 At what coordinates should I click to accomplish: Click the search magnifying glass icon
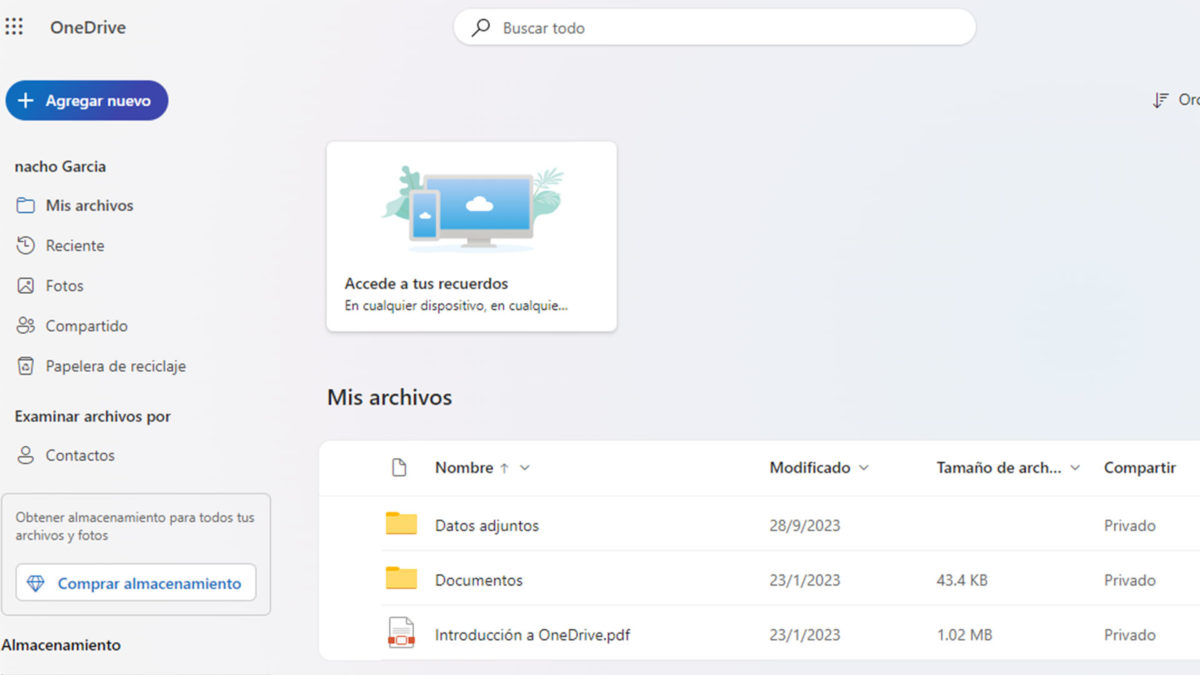coord(481,27)
